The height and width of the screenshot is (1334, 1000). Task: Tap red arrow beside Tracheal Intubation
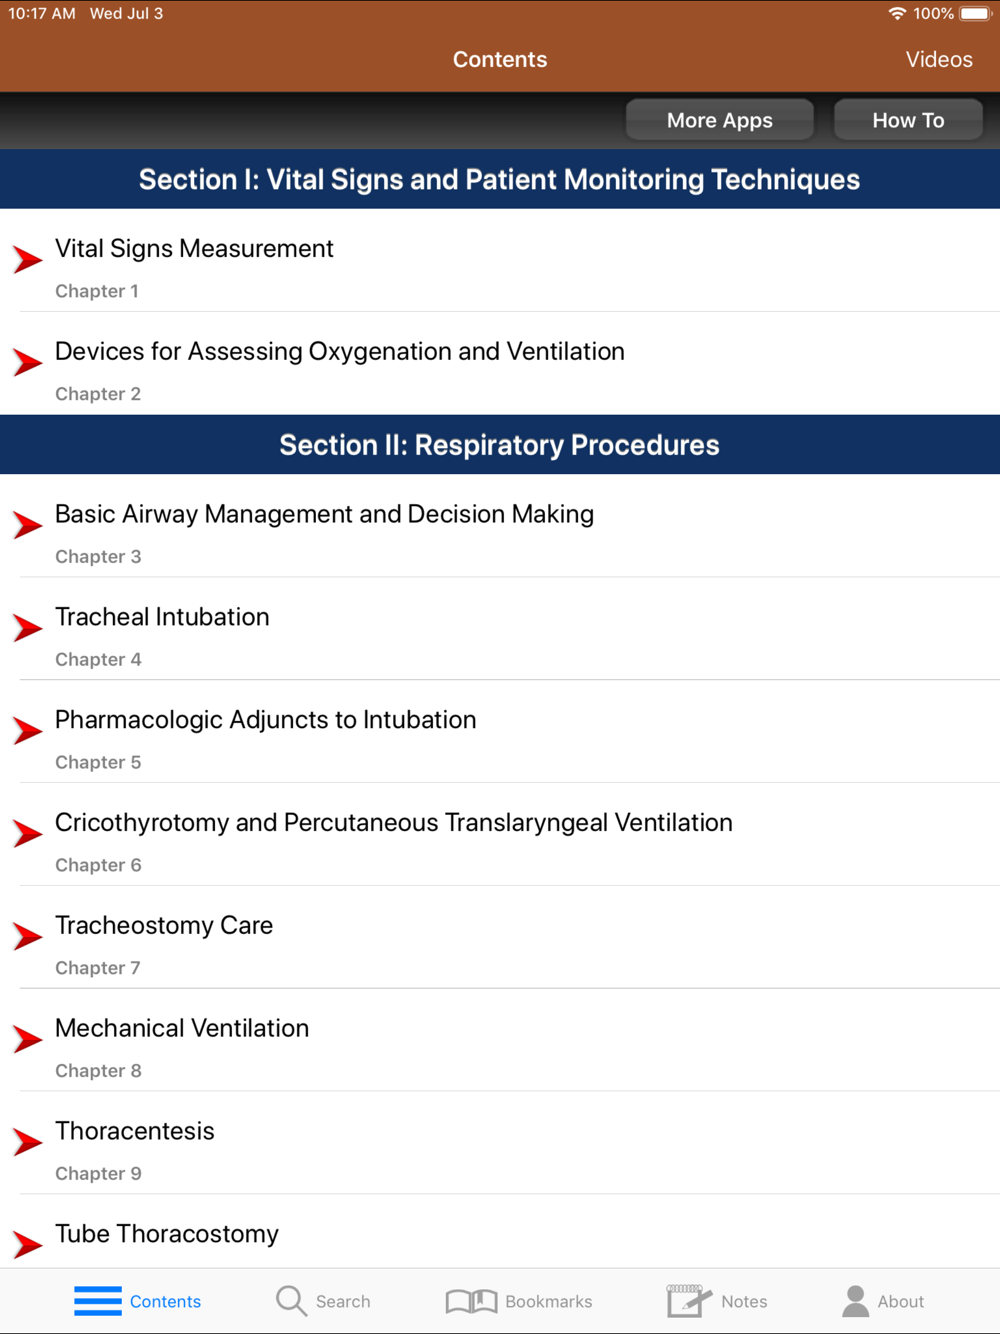28,628
